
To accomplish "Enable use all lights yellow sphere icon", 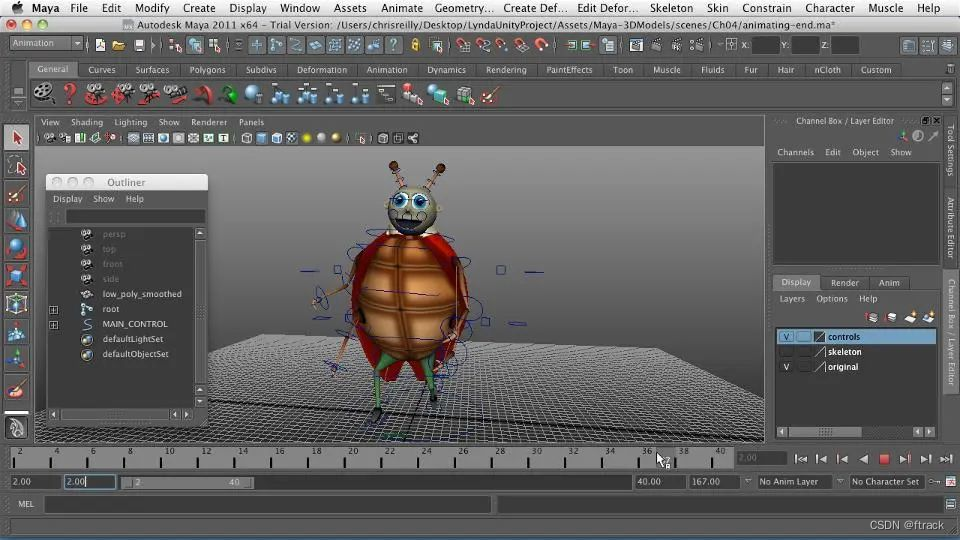I will (x=306, y=138).
